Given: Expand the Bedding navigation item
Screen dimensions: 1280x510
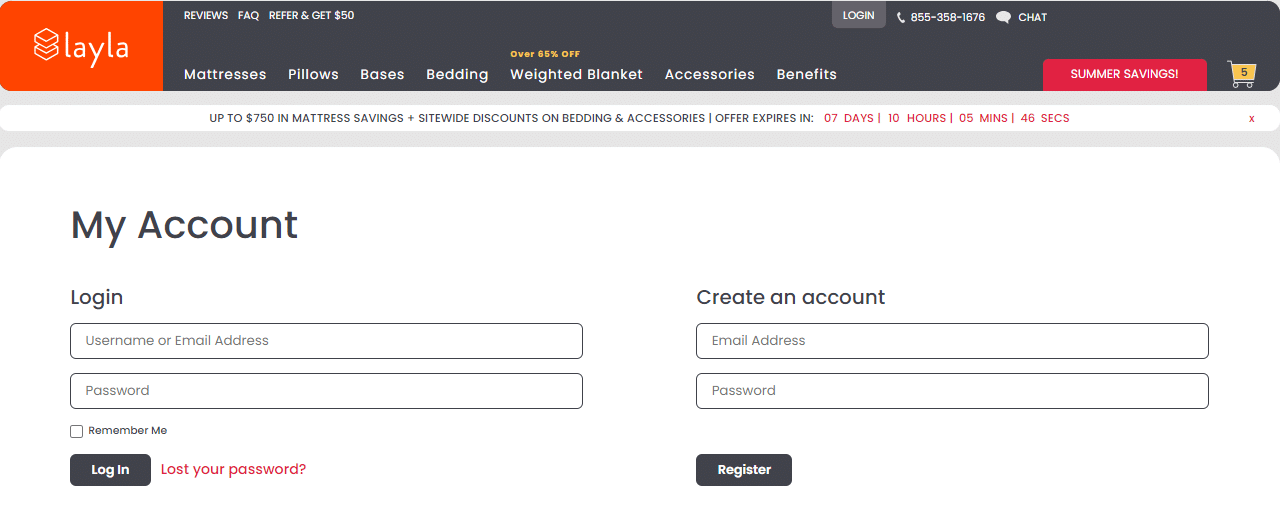Looking at the screenshot, I should point(457,74).
